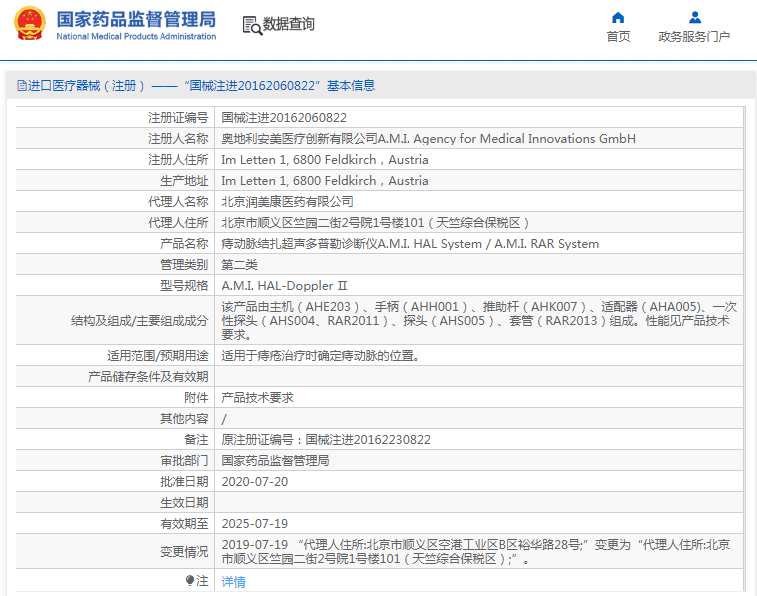Click National Medical Products Administration subtitle
The height and width of the screenshot is (596, 757).
click(x=136, y=36)
